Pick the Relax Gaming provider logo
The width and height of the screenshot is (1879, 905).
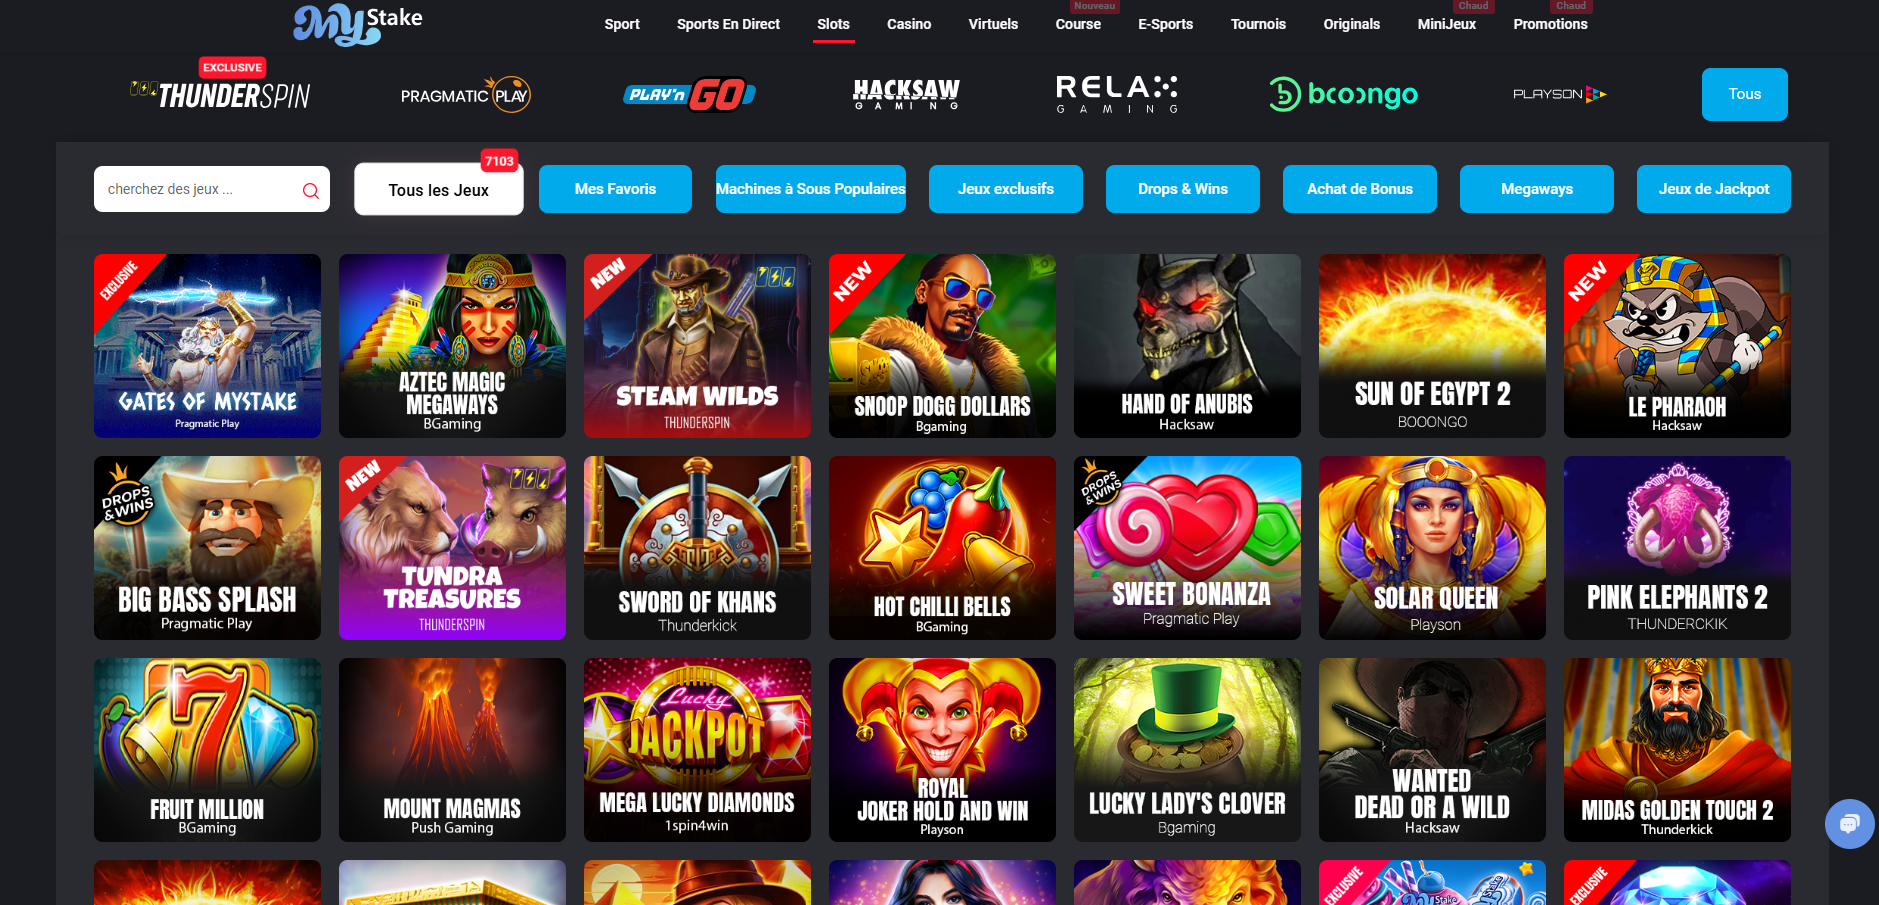(1117, 94)
